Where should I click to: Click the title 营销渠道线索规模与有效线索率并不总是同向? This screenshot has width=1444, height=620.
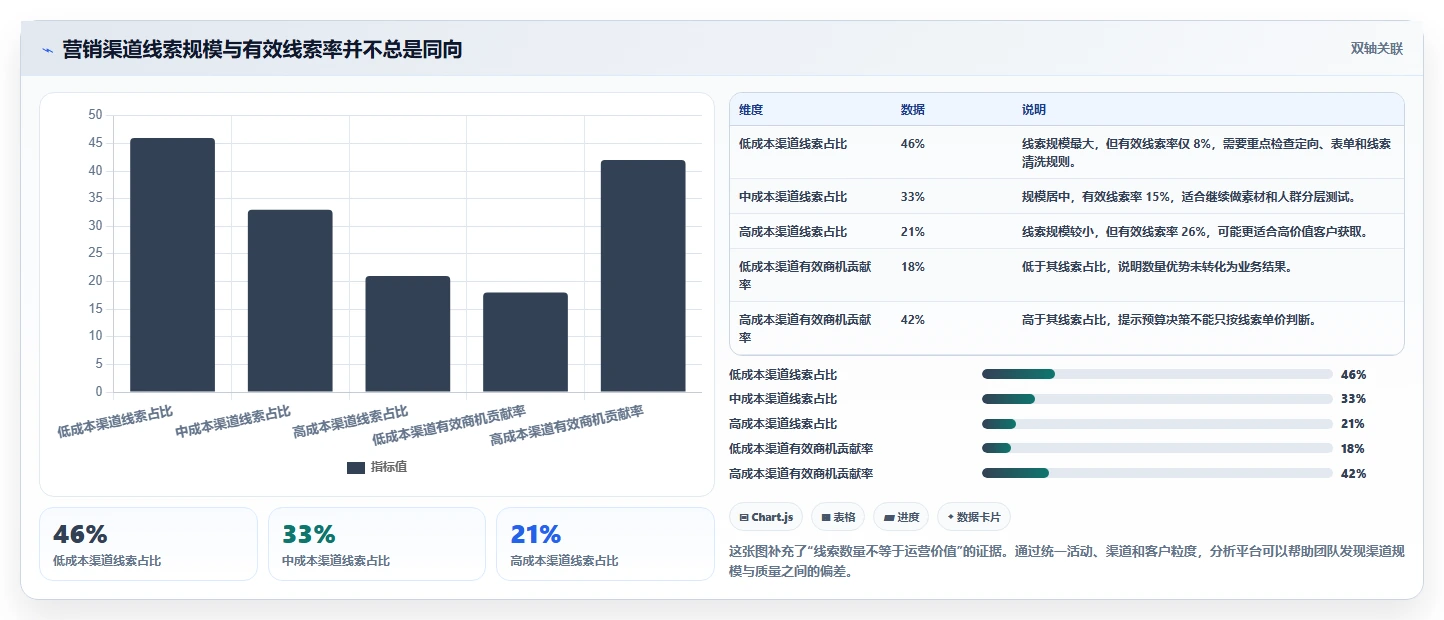(x=262, y=49)
